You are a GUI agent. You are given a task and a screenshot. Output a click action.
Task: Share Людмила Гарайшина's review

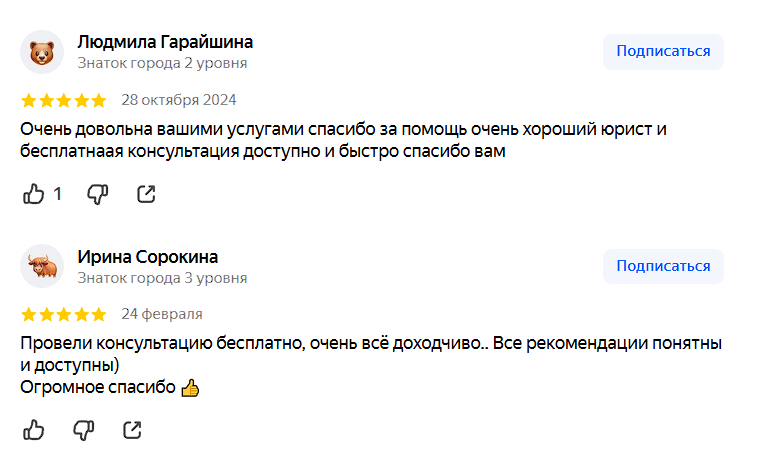[146, 194]
